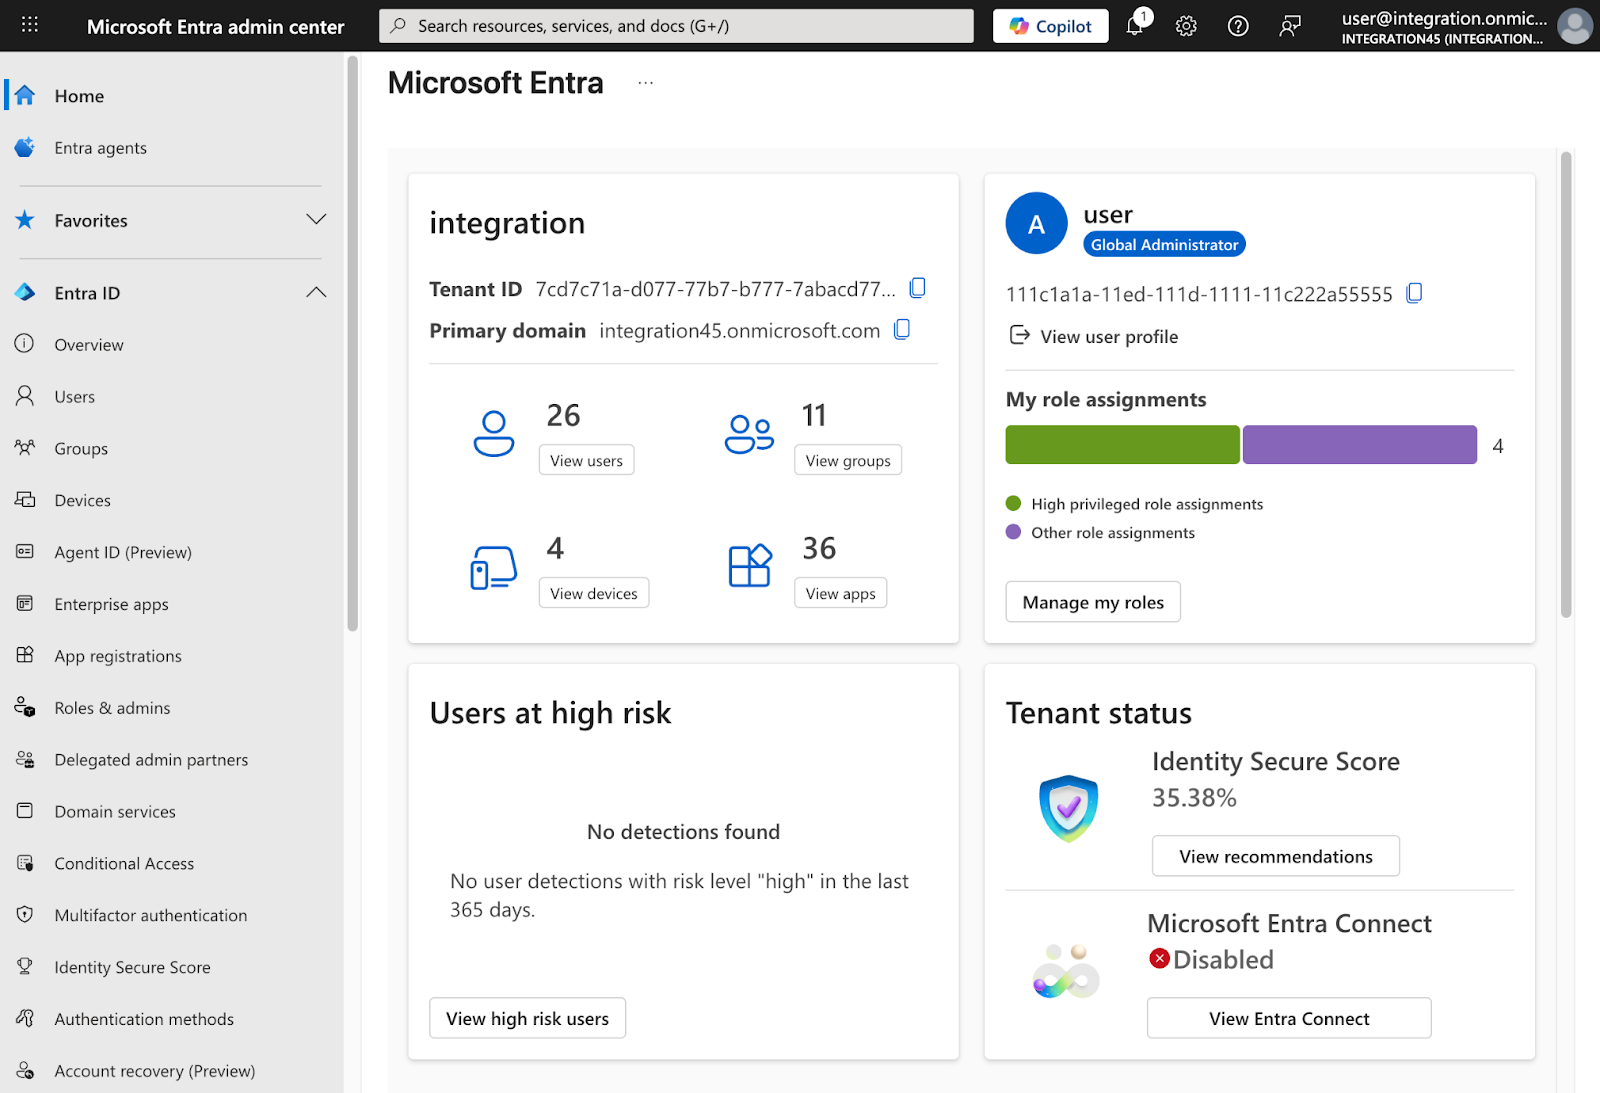The height and width of the screenshot is (1093, 1600).
Task: Open Conditional Access in the sidebar
Action: 124,863
